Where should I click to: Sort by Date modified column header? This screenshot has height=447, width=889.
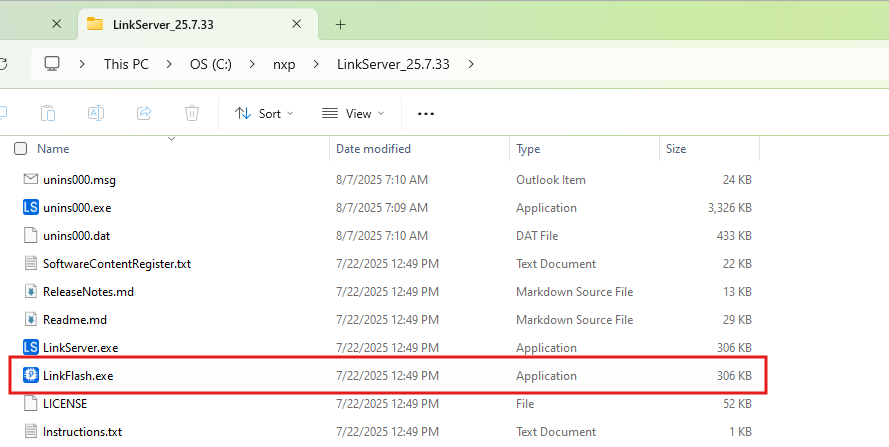(x=373, y=149)
